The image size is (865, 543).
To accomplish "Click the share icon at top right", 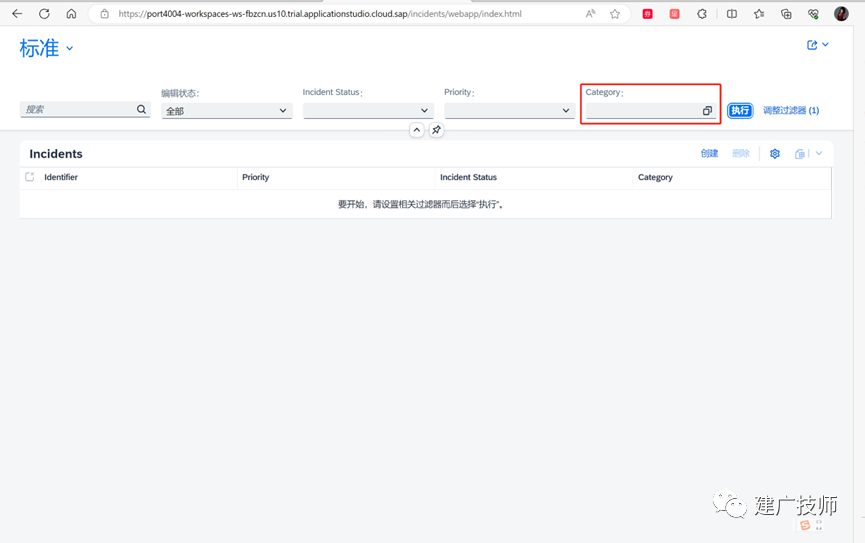I will click(811, 45).
